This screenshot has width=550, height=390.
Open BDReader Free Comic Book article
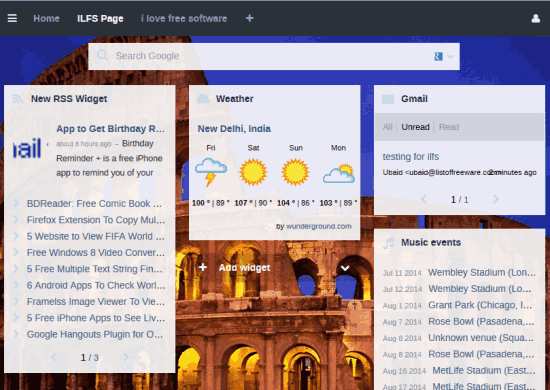click(x=94, y=204)
